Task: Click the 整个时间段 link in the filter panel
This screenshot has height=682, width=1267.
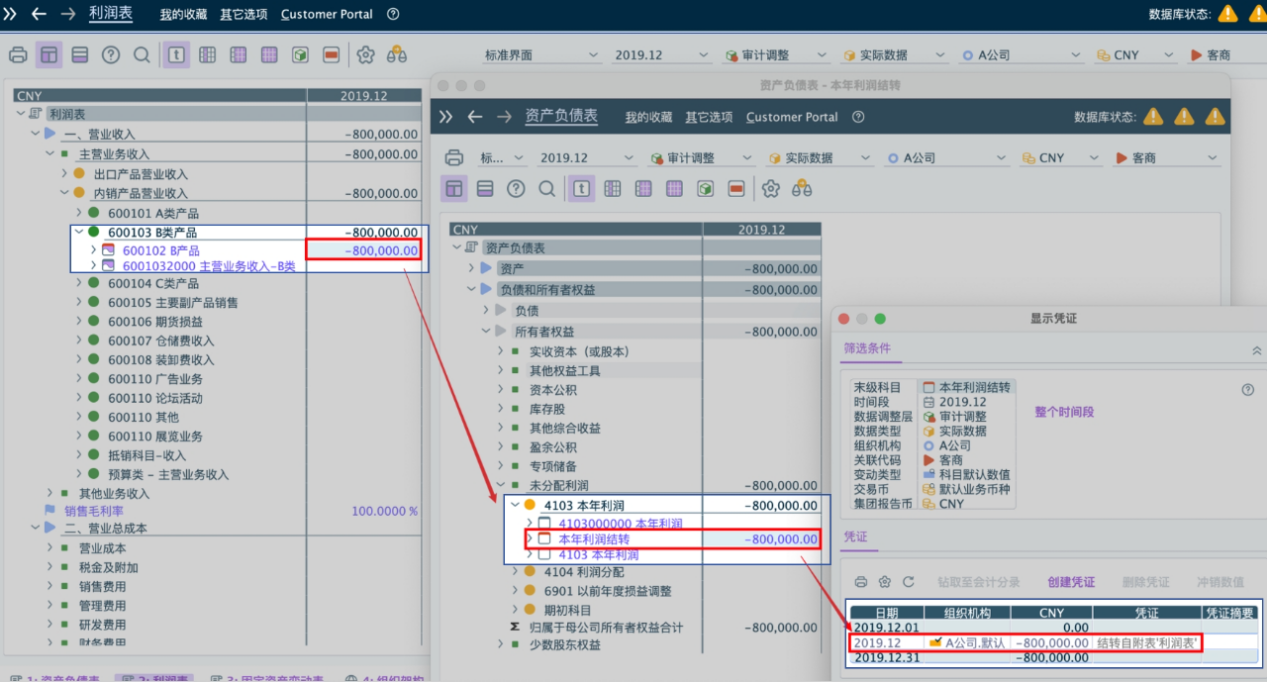Action: (1064, 412)
